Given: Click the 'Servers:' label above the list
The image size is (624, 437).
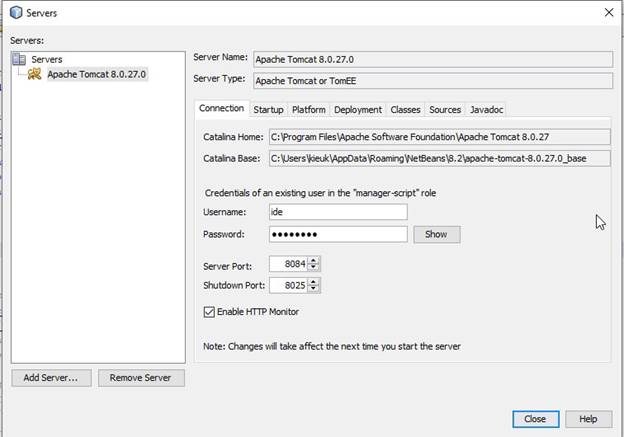Looking at the screenshot, I should click(x=27, y=41).
